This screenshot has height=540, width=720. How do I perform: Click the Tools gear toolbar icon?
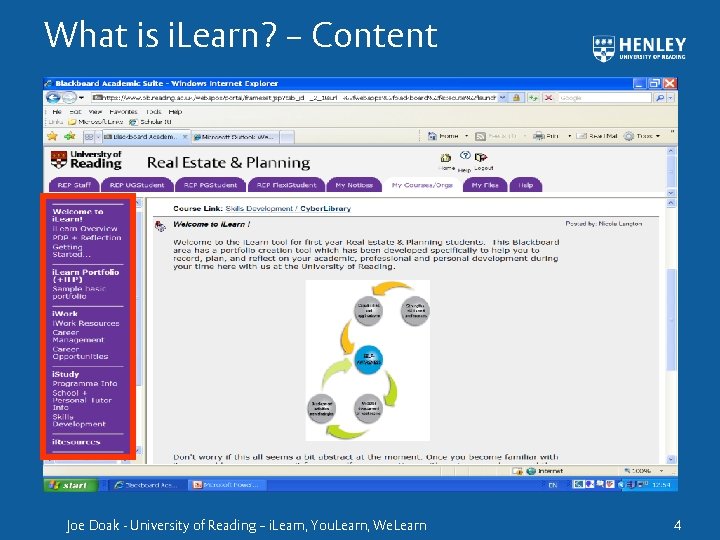click(x=629, y=136)
